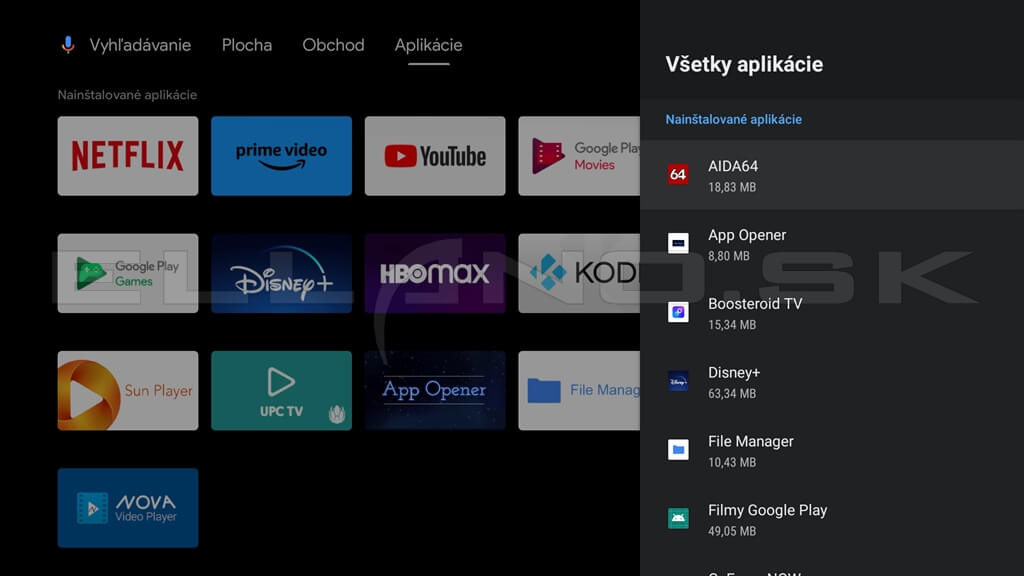Screen dimensions: 1024x576
Task: Select the Aplikácie tab
Action: pos(428,45)
